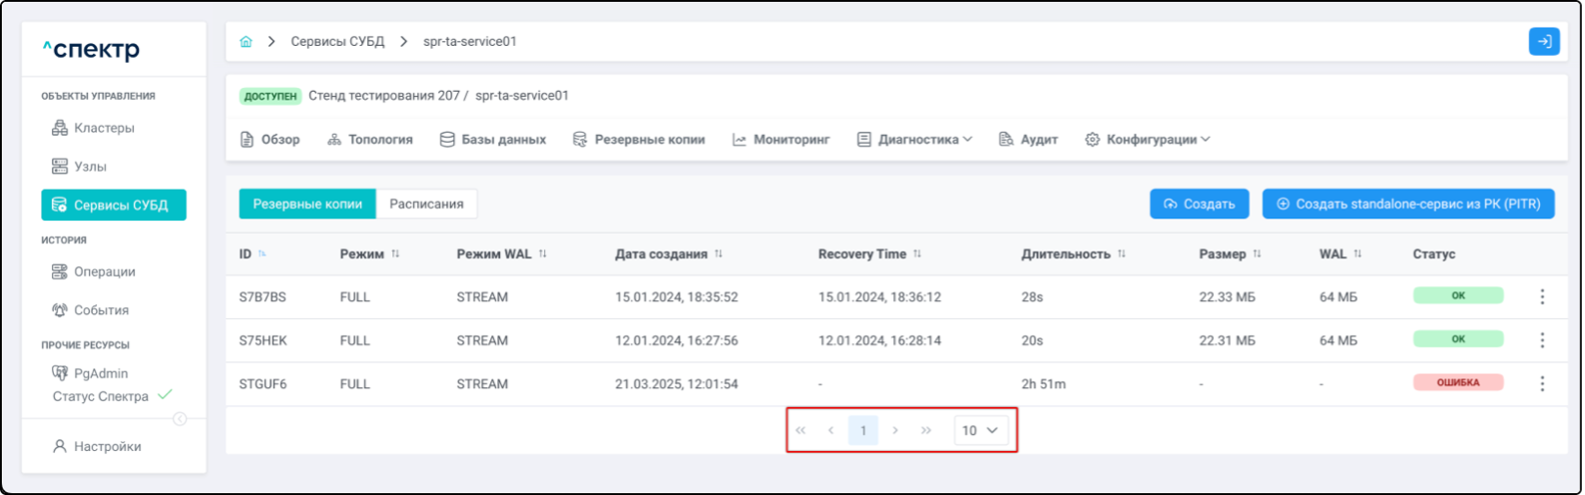The width and height of the screenshot is (1585, 495).
Task: Select page 1 in pagination
Action: click(863, 431)
